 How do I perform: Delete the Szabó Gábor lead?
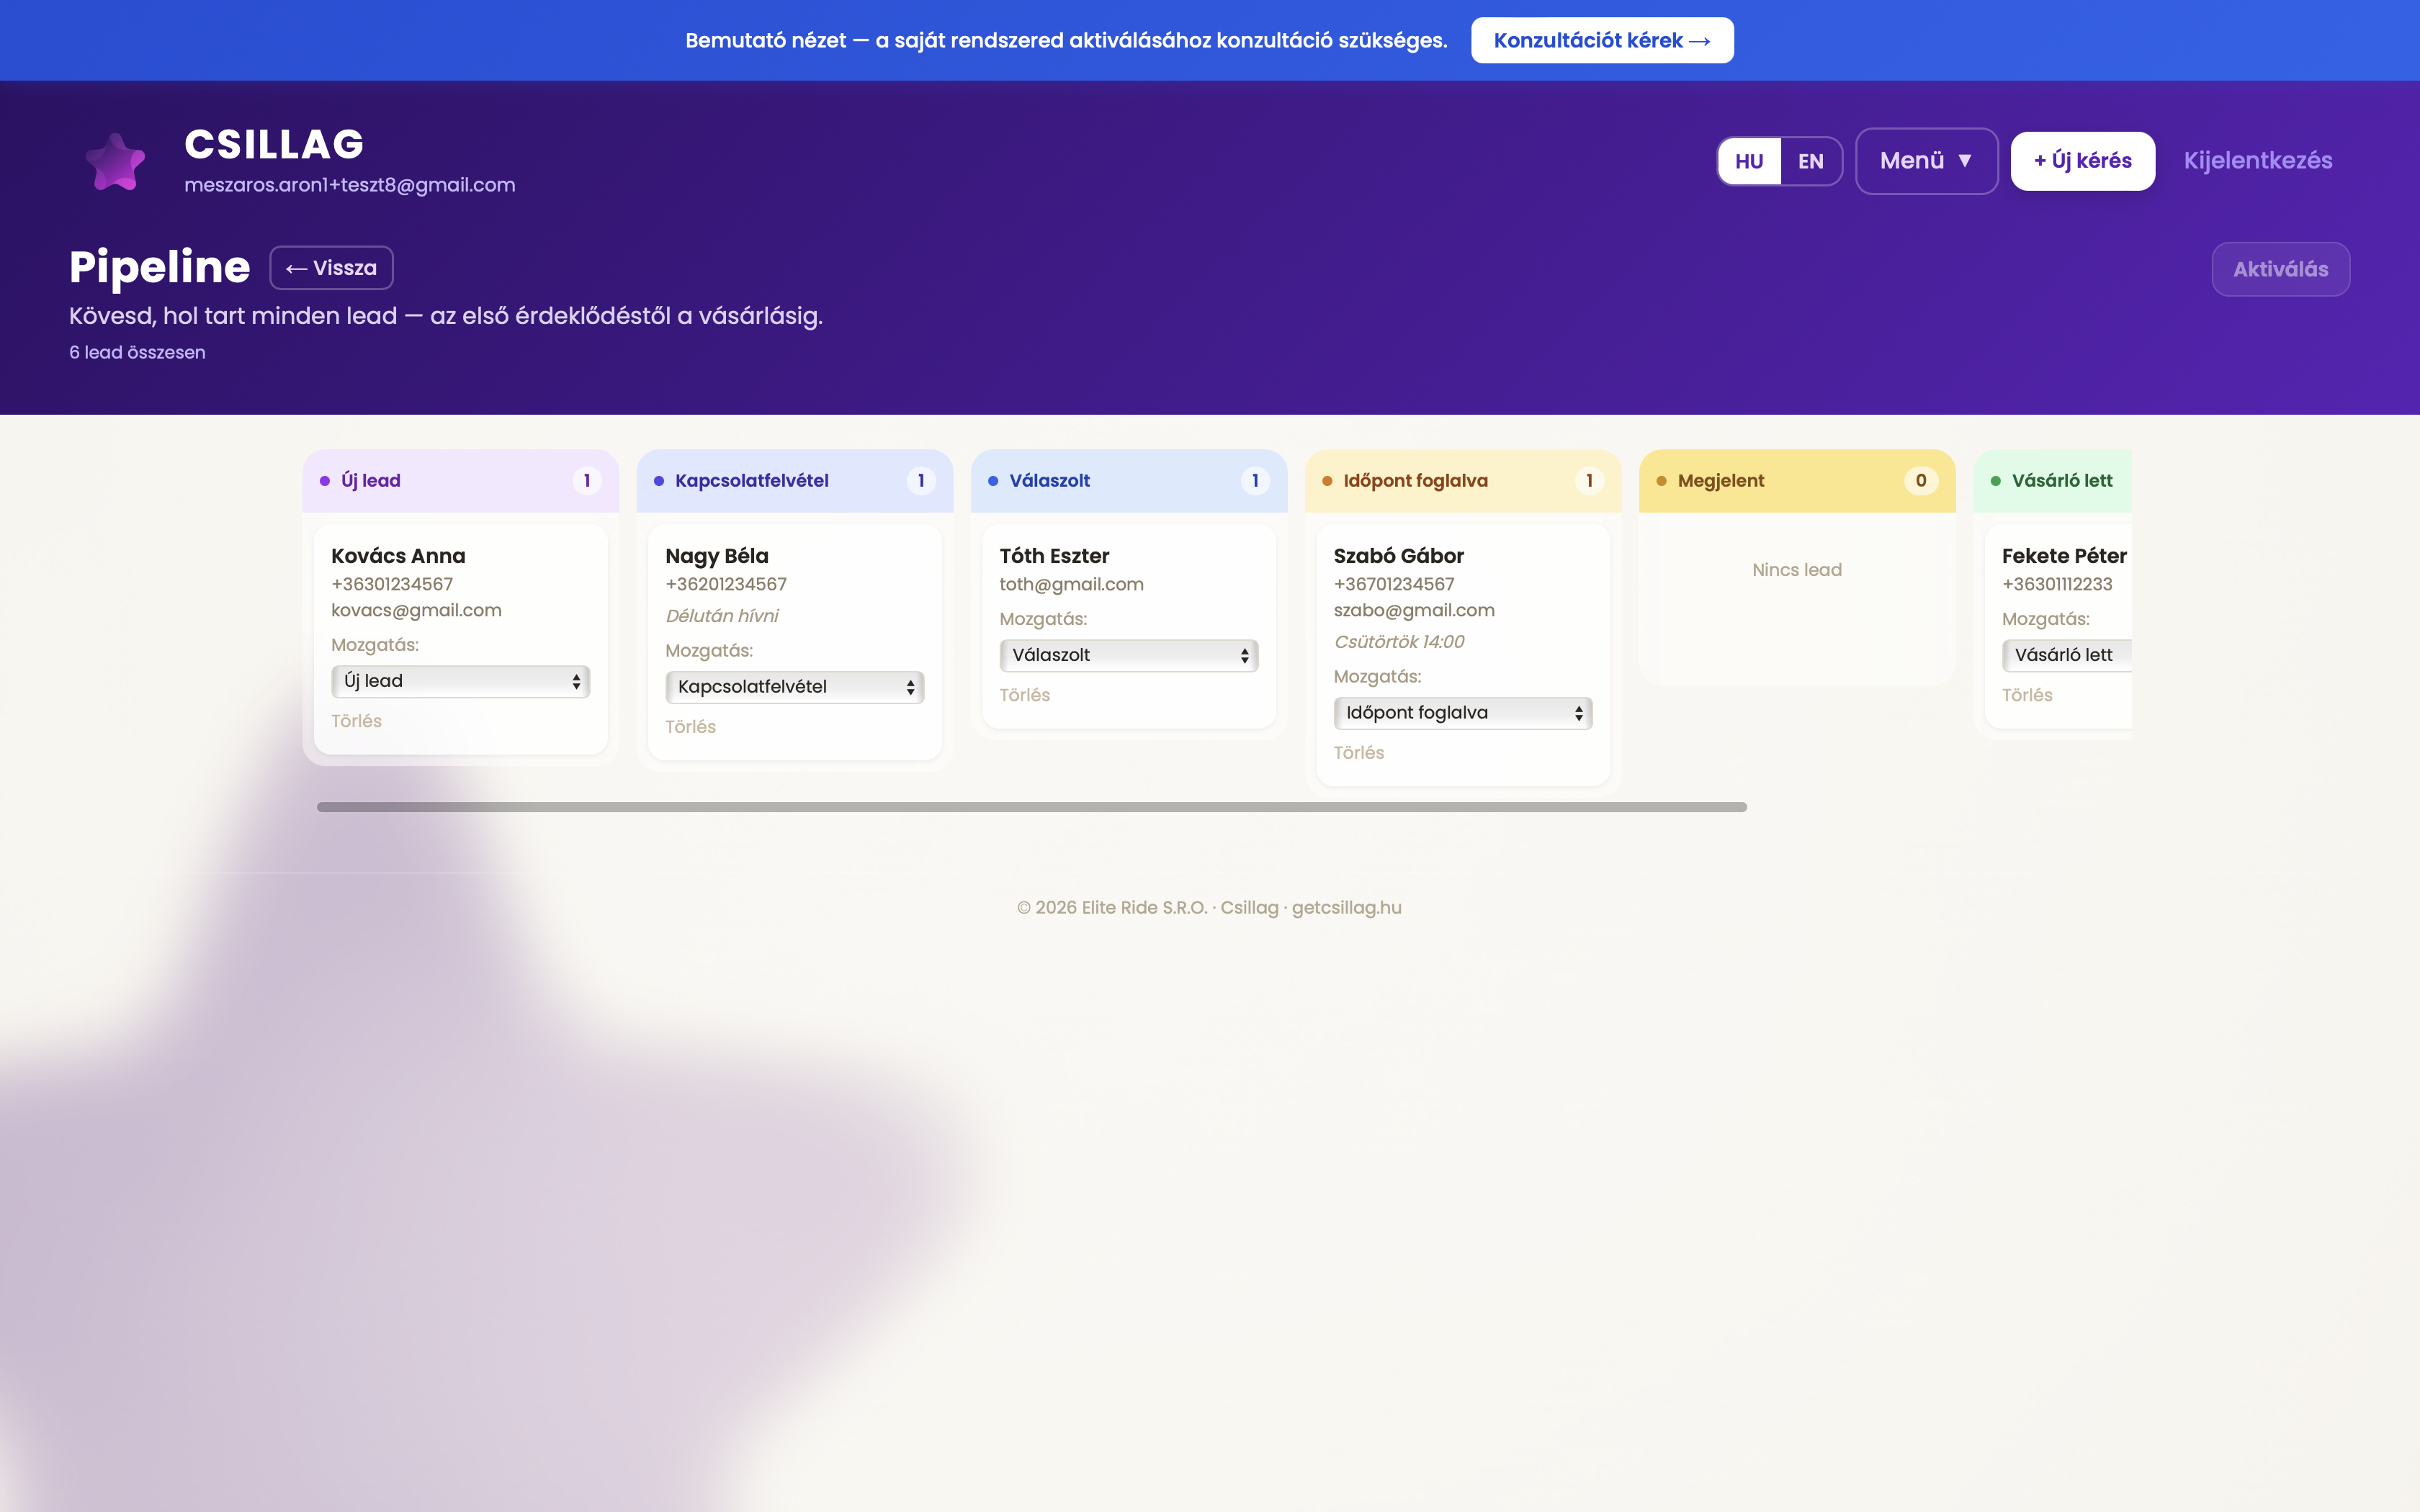click(x=1358, y=753)
